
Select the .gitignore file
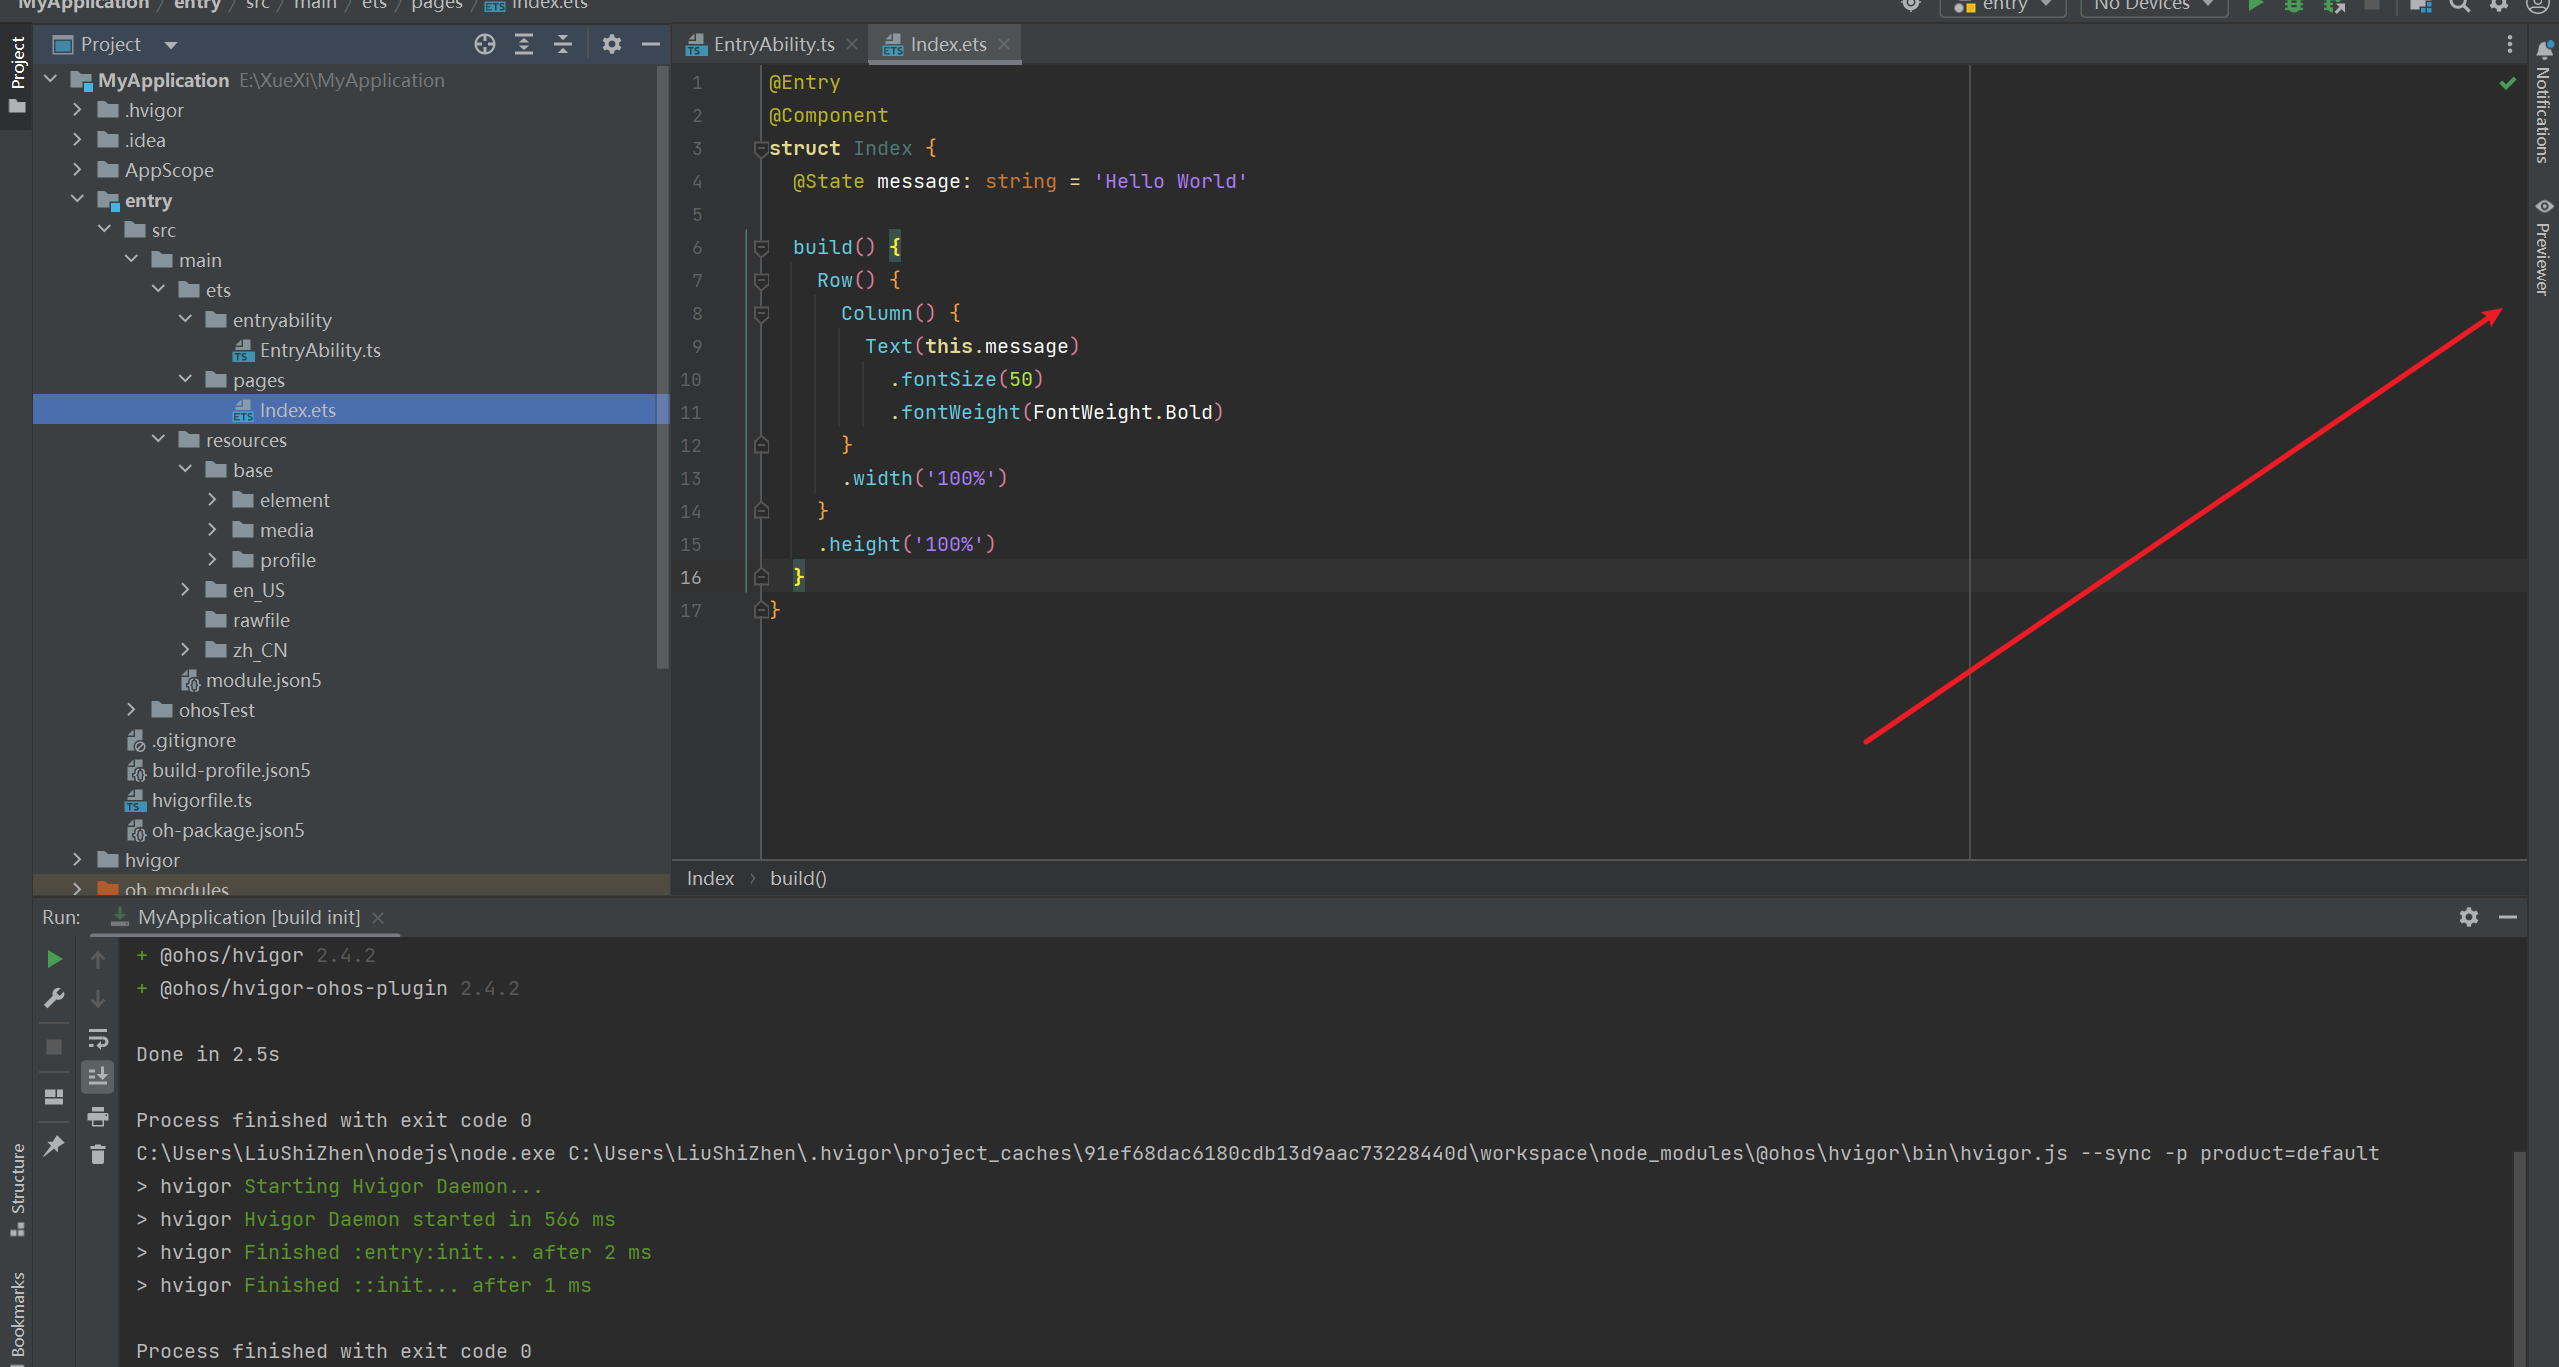193,740
